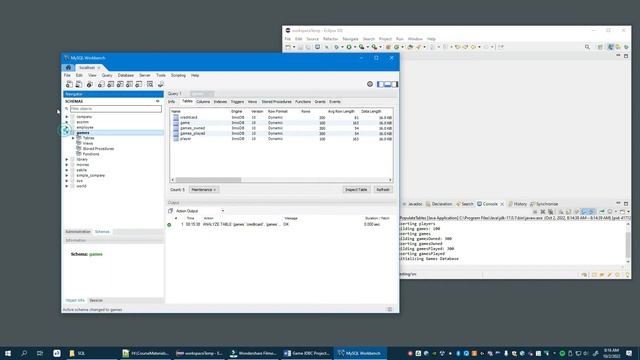The width and height of the screenshot is (640, 360).
Task: Open Task View from the taskbar
Action: click(x=40, y=353)
